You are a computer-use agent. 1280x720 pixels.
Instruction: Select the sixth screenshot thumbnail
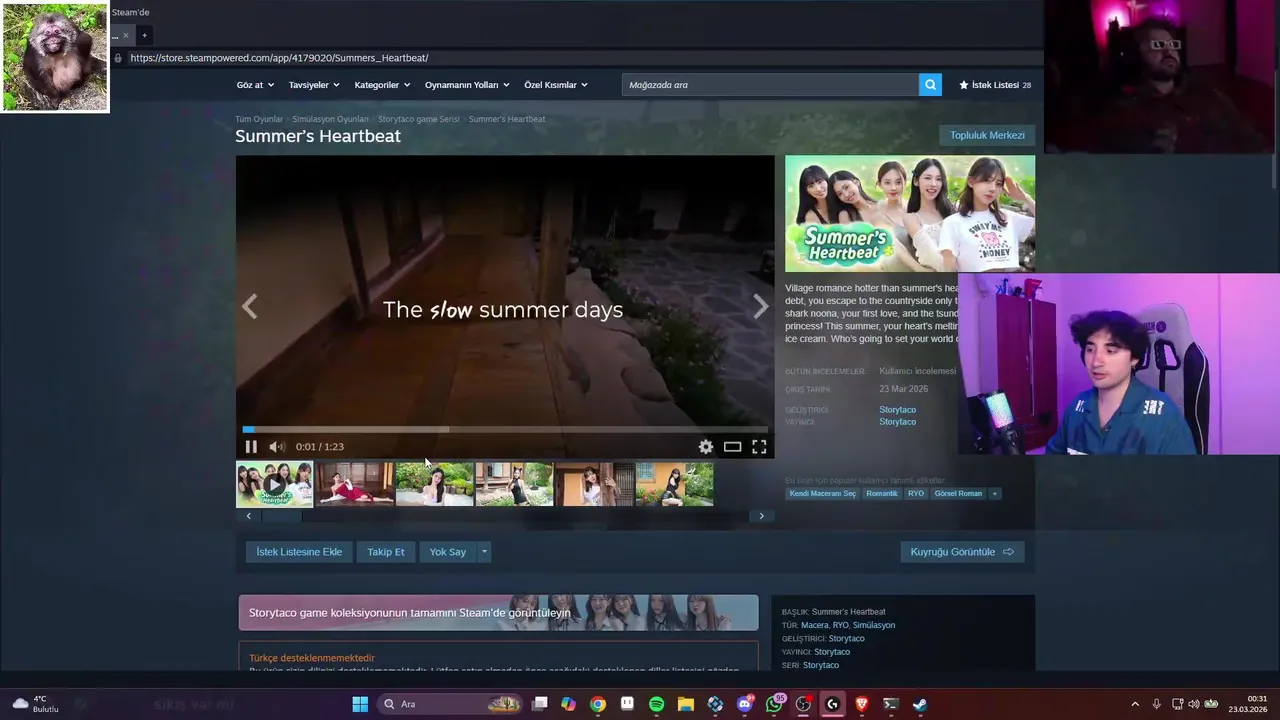(675, 484)
